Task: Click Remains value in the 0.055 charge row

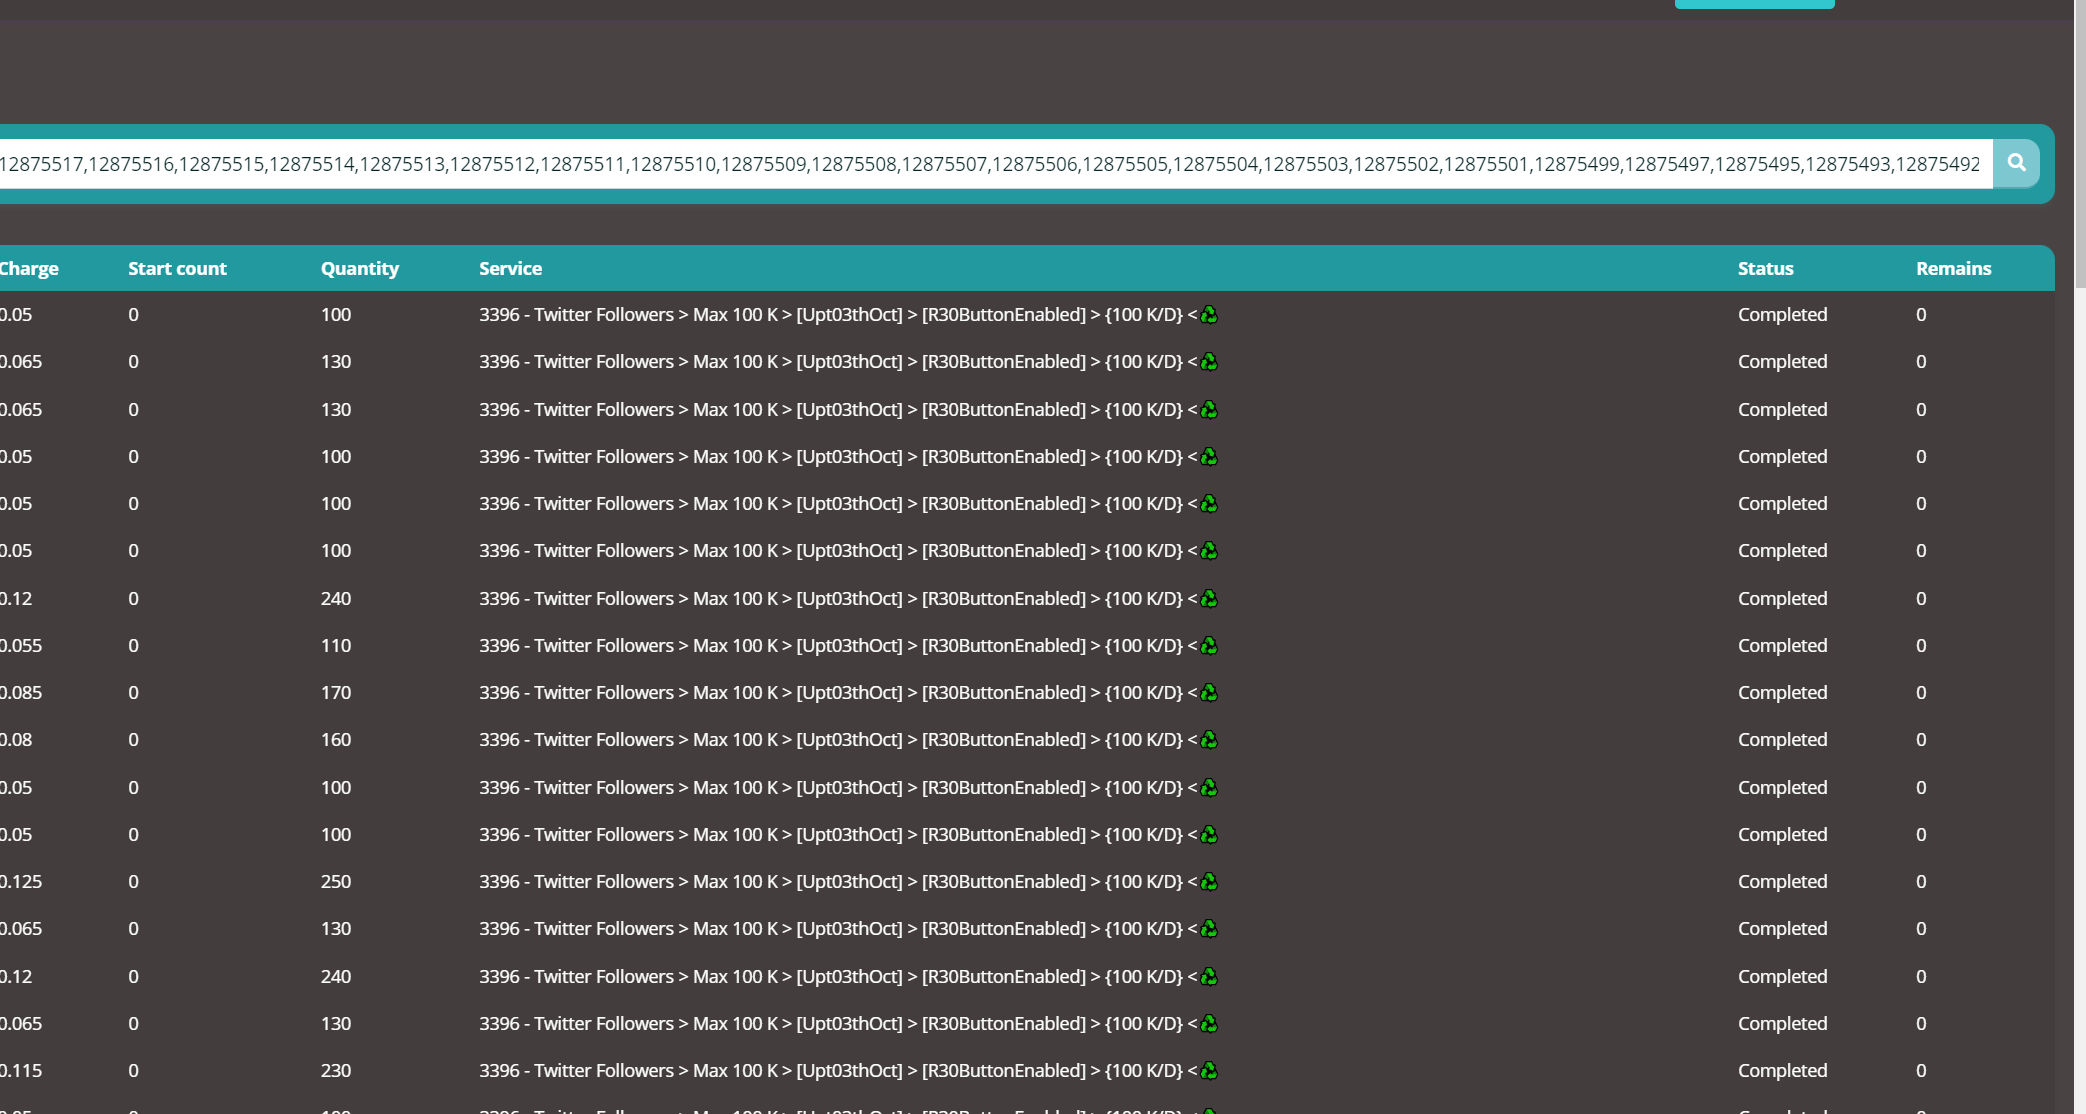Action: (1921, 645)
